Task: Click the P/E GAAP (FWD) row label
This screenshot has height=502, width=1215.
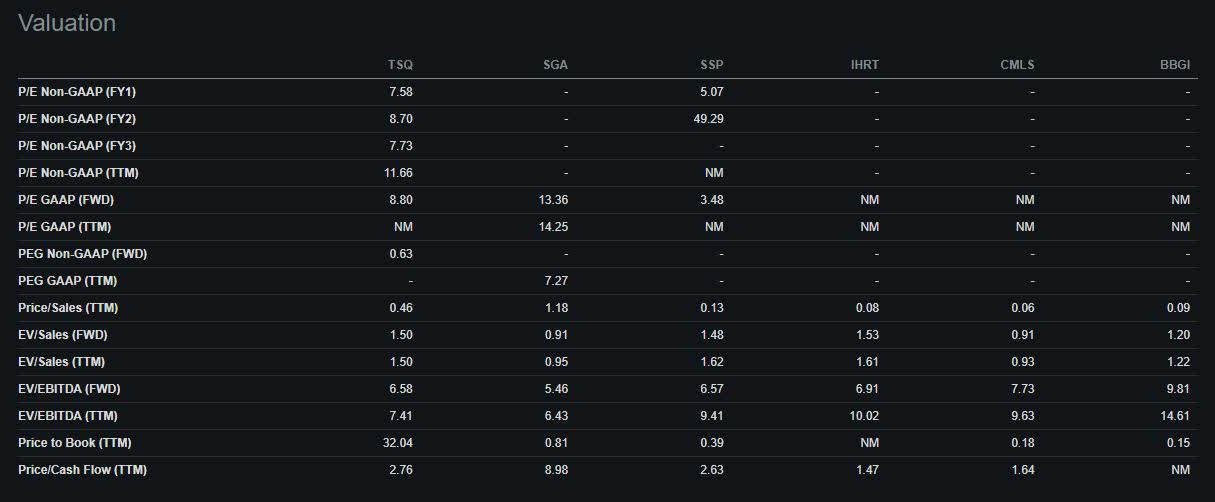Action: (x=72, y=200)
